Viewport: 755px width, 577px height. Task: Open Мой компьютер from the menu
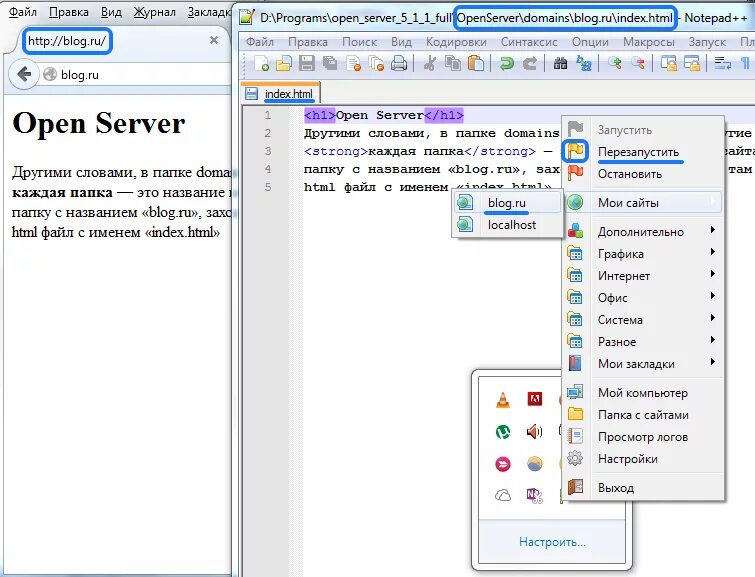tap(643, 393)
